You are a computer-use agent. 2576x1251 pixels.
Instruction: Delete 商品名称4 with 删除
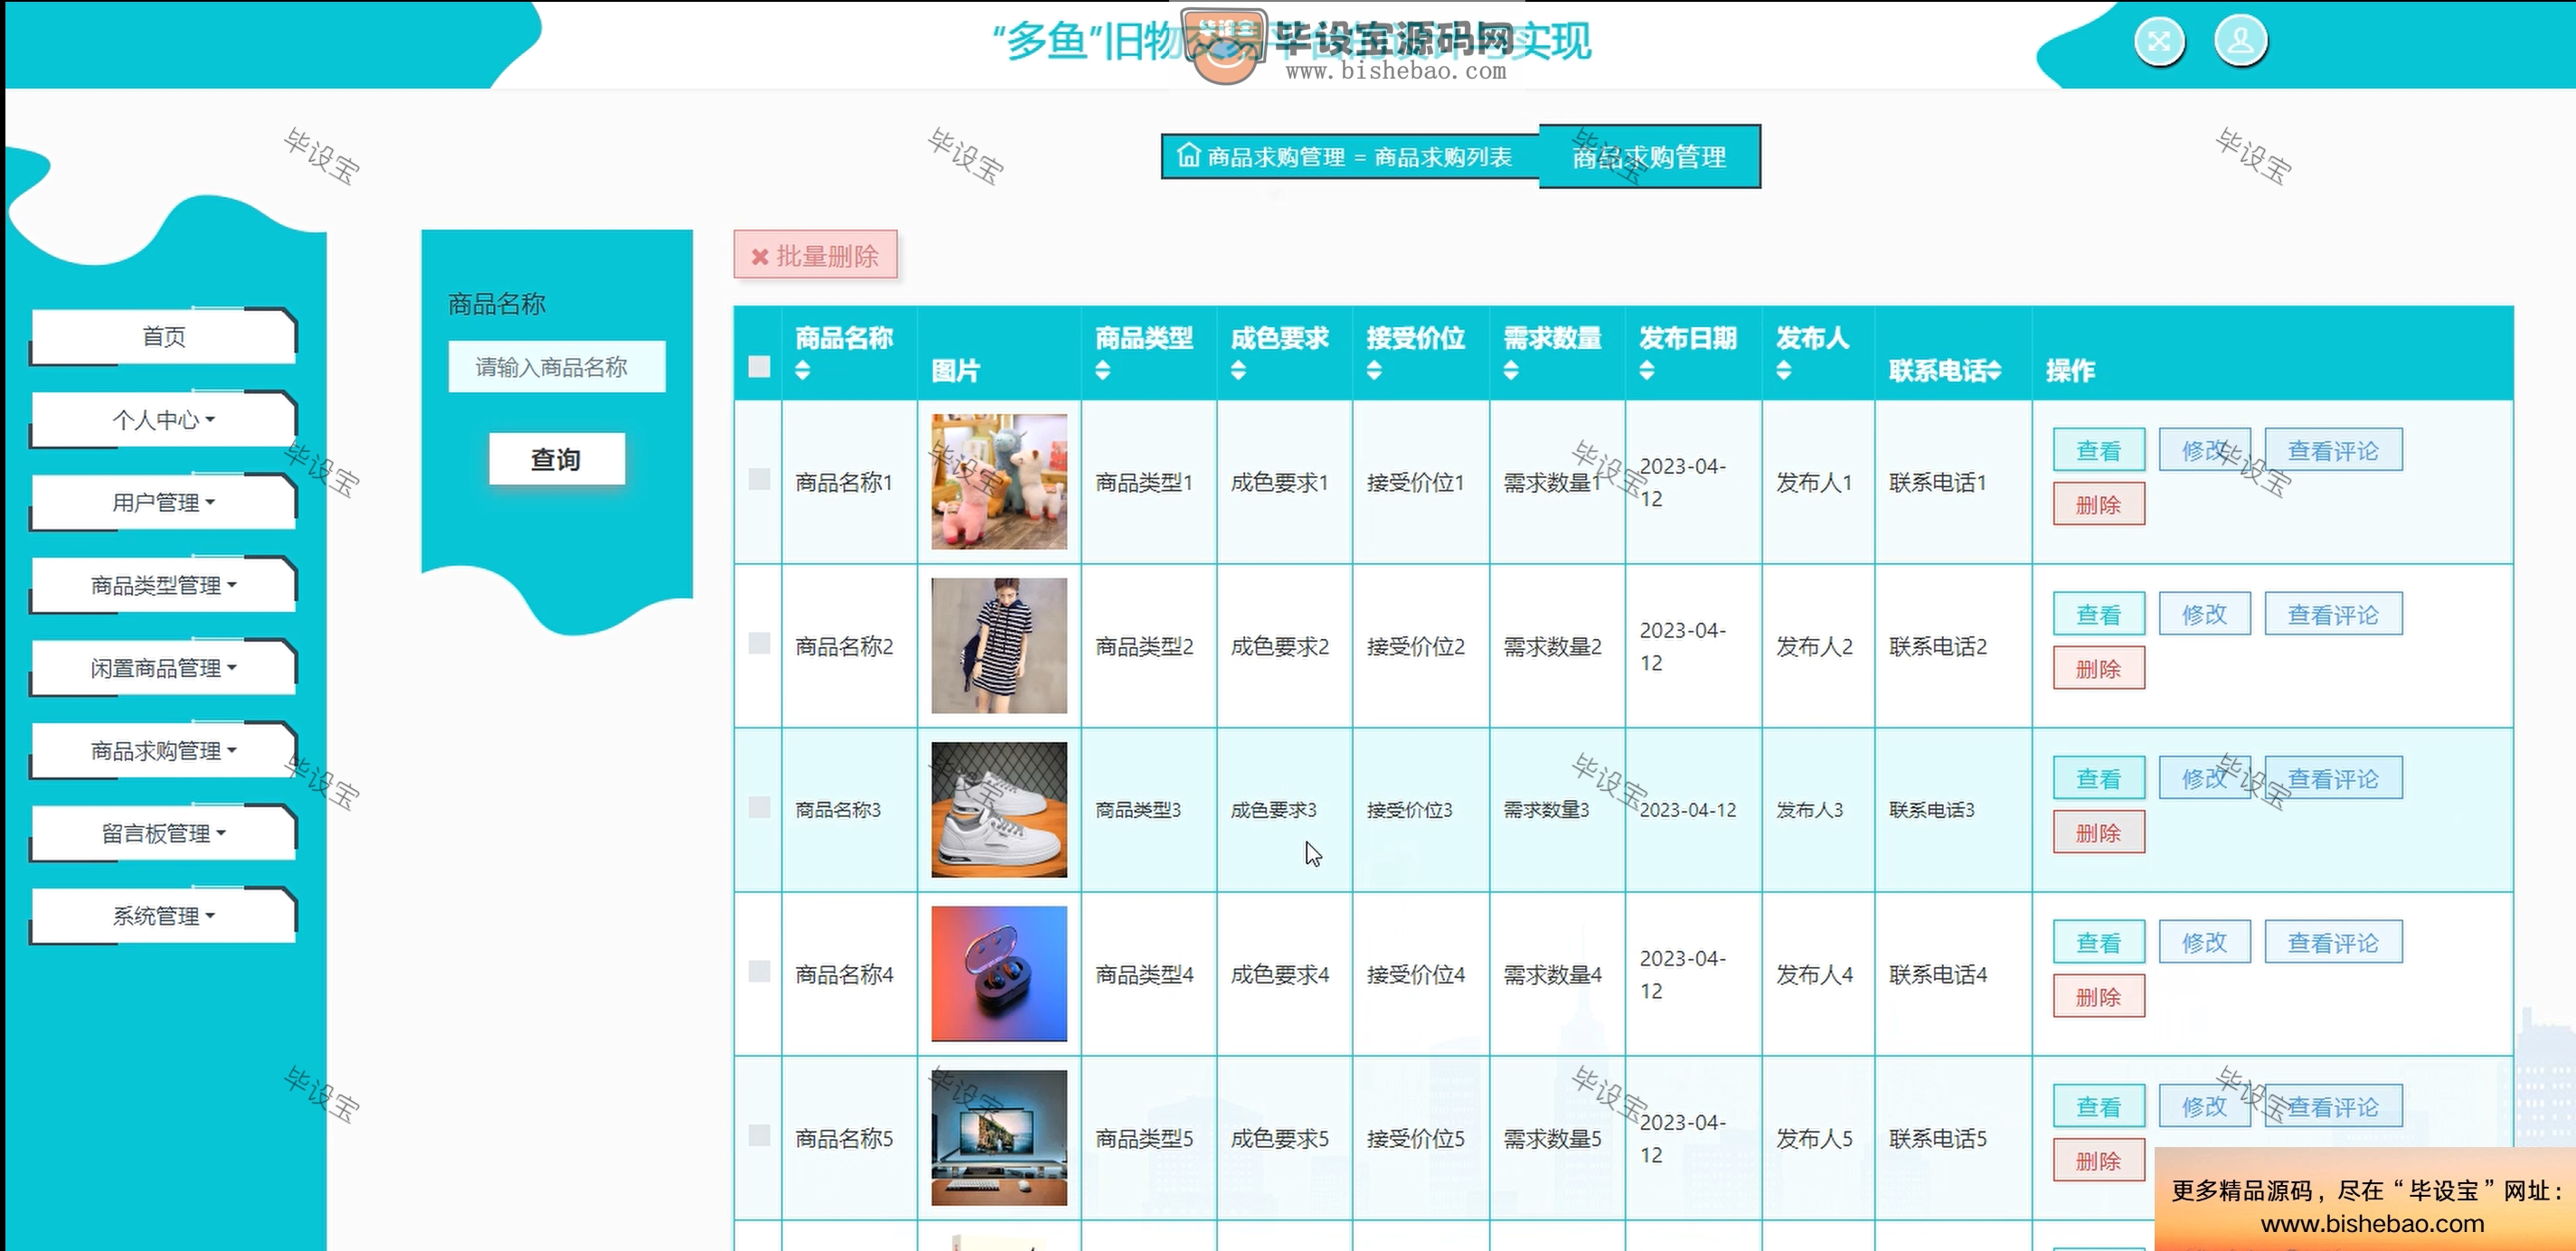coord(2098,997)
